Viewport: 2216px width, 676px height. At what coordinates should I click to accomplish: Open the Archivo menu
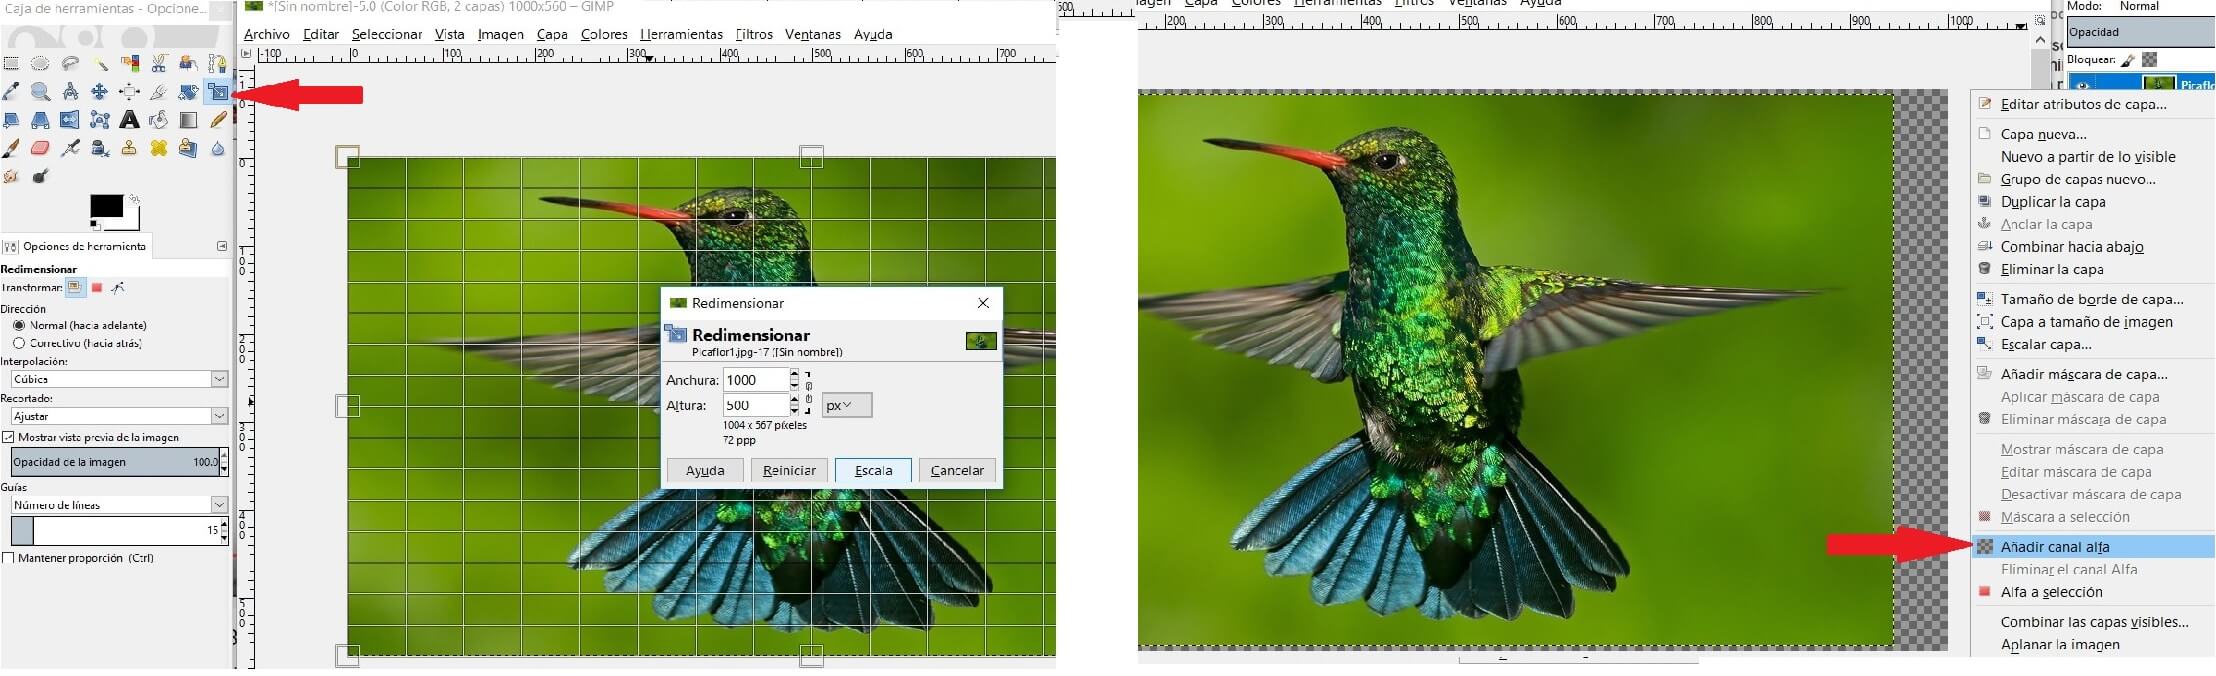(x=267, y=34)
